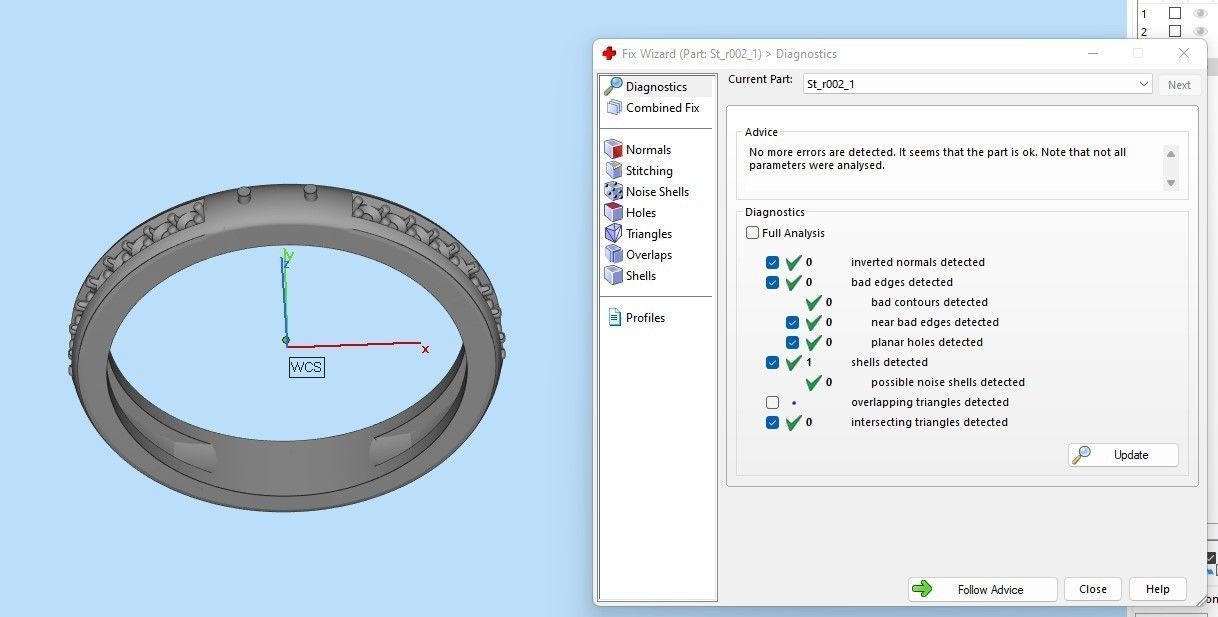Click the Combined Fix cube icon
This screenshot has width=1218, height=617.
(x=614, y=108)
